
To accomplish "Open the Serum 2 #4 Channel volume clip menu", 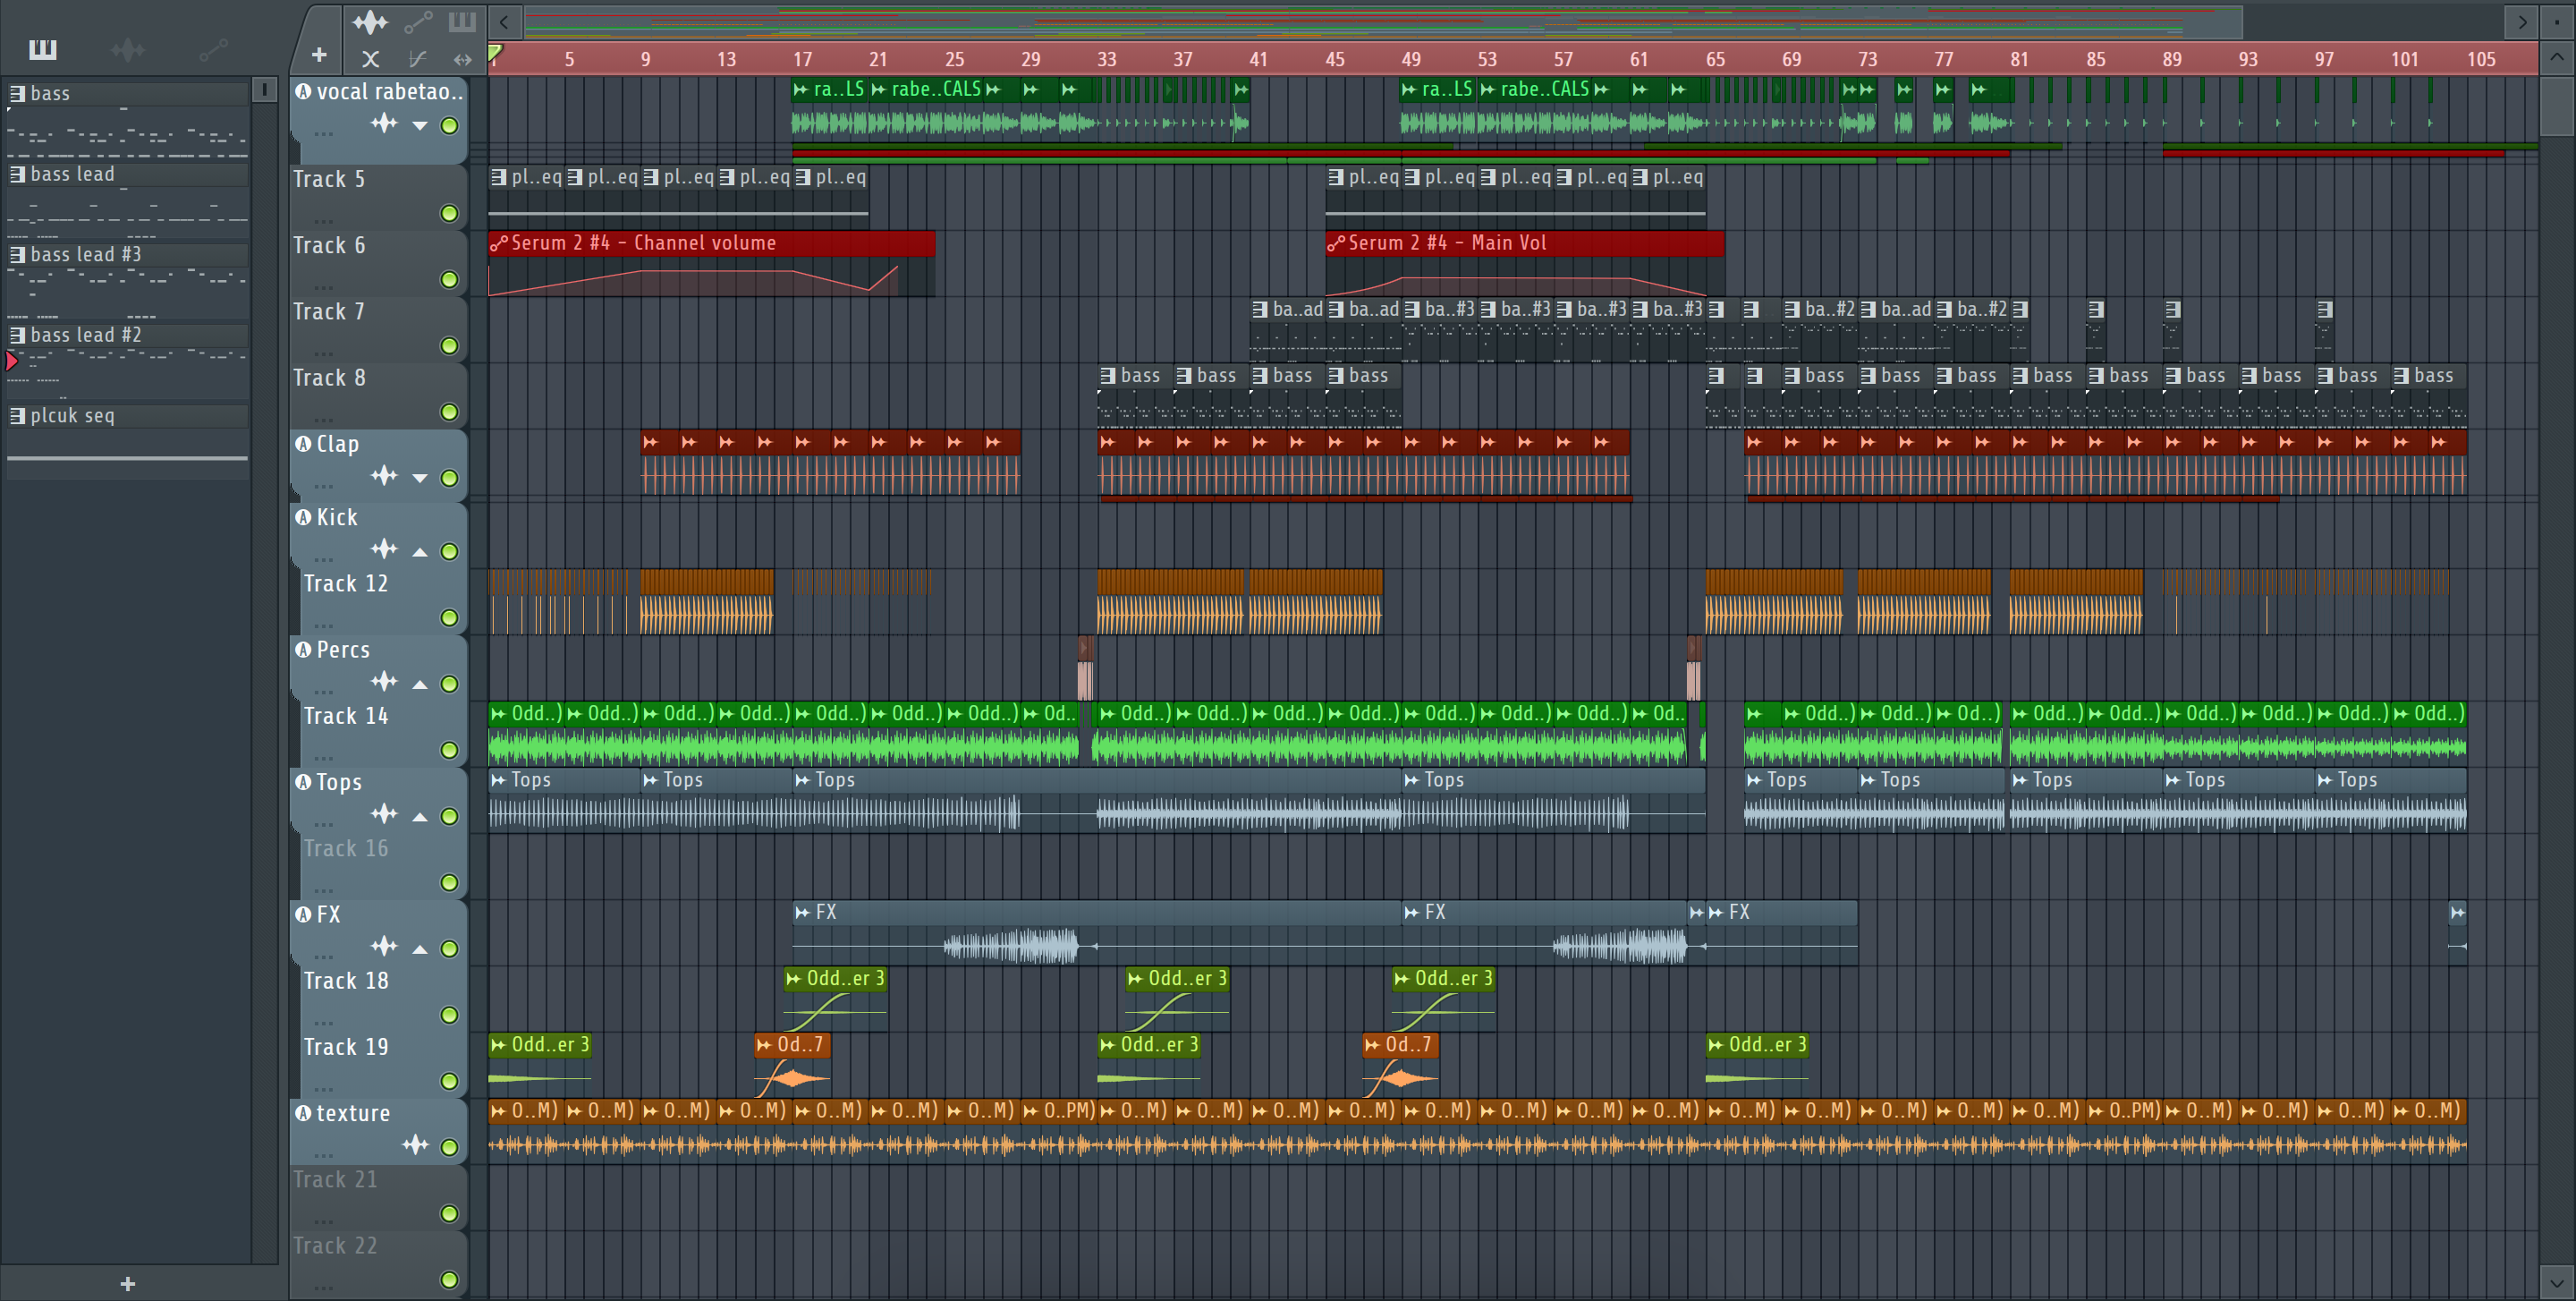I will click(x=499, y=243).
